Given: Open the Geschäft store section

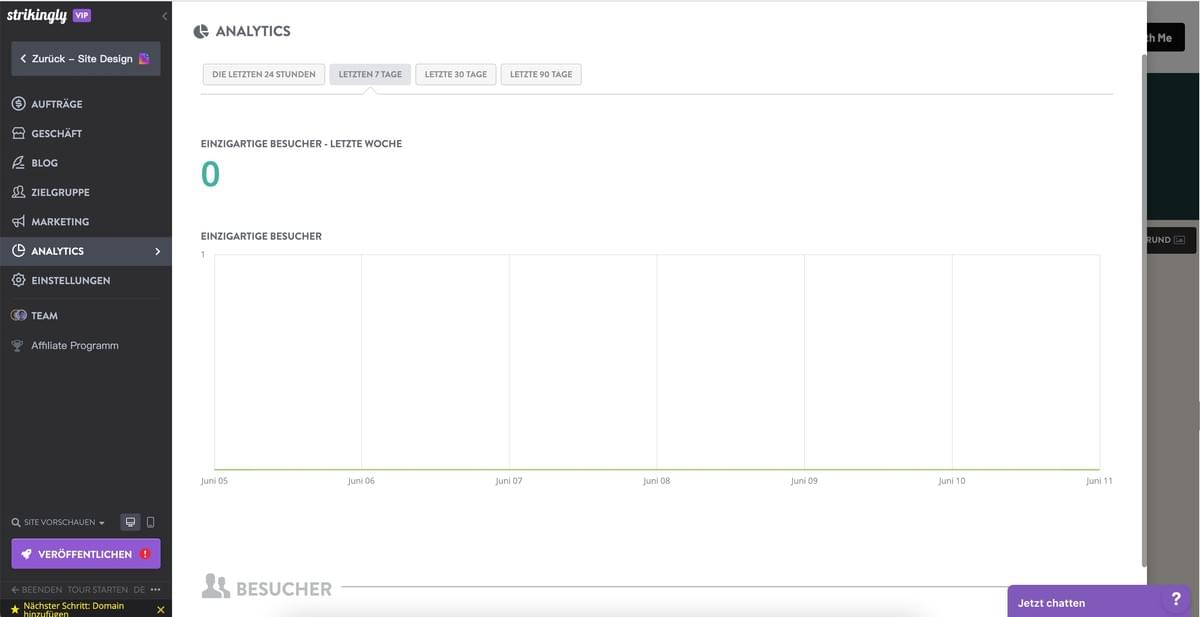Looking at the screenshot, I should [86, 133].
